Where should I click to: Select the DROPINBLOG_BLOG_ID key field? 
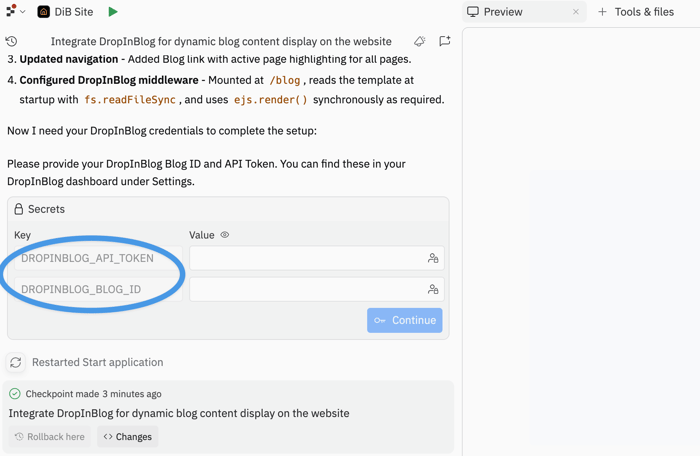coord(98,289)
